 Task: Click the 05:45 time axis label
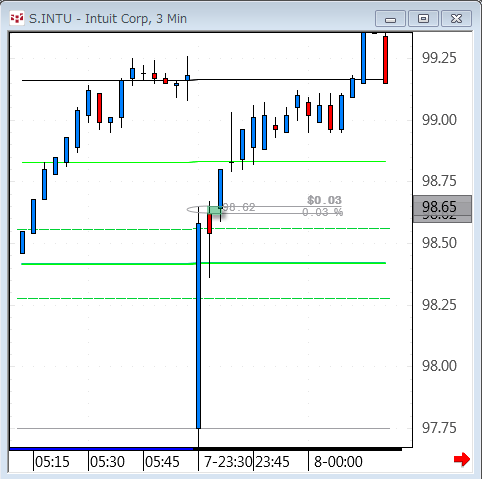click(162, 462)
